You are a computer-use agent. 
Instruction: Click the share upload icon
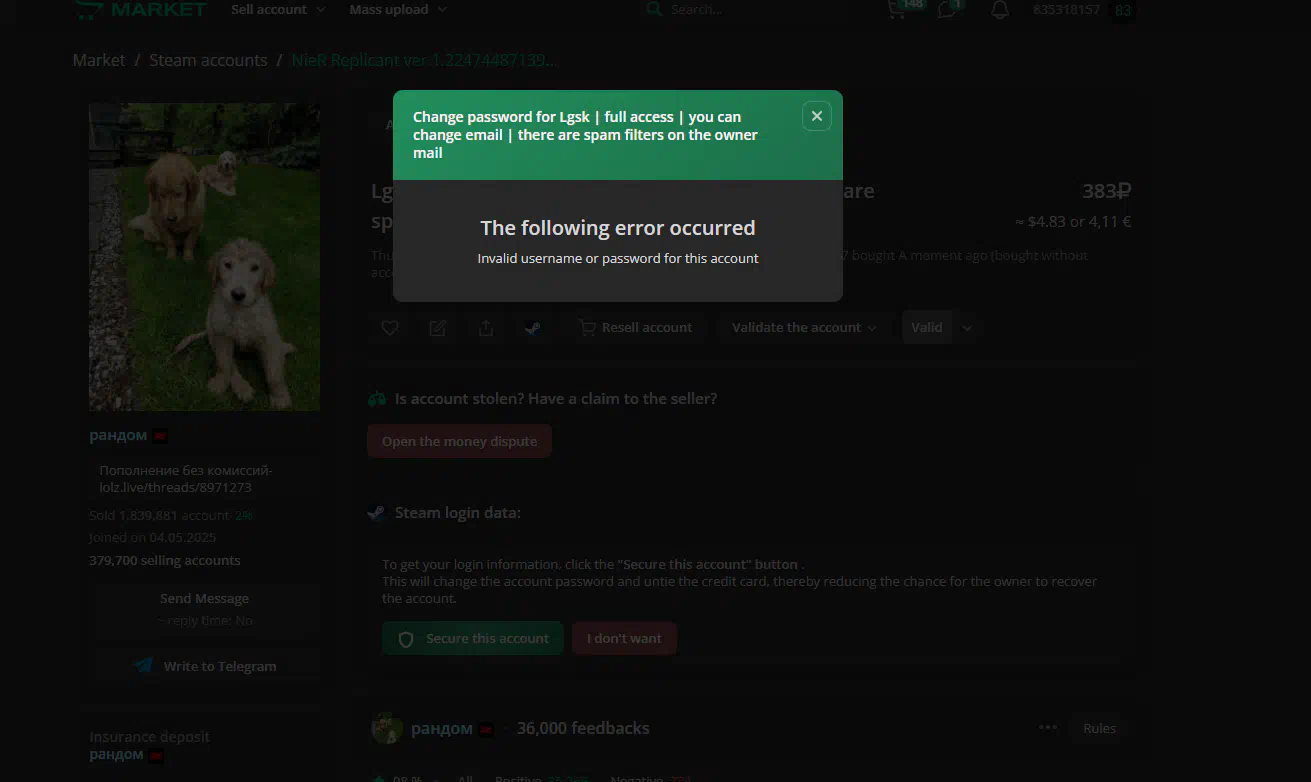click(x=486, y=328)
